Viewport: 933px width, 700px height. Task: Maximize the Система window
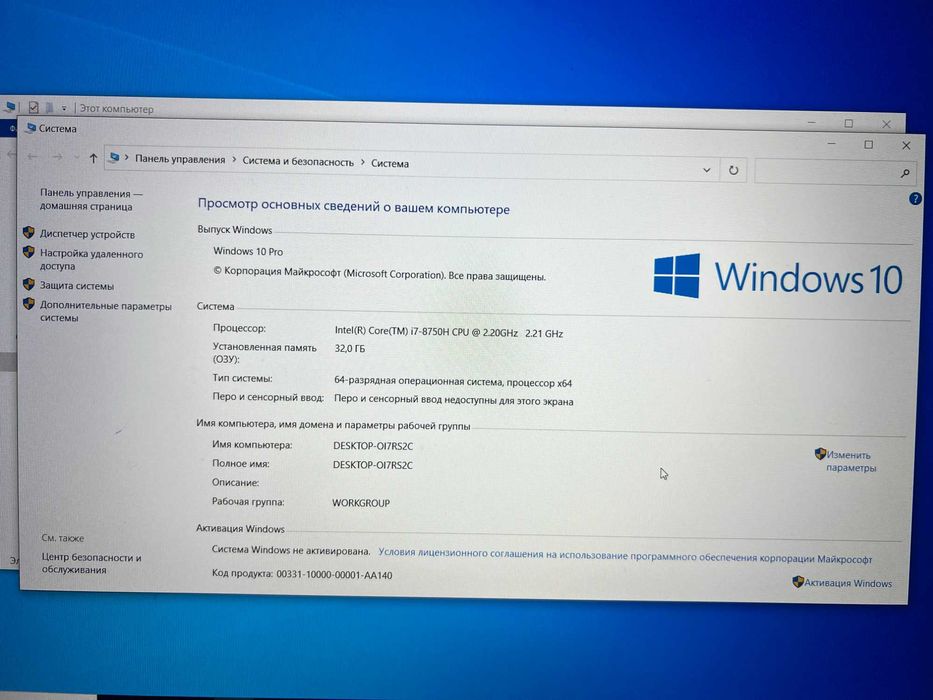click(869, 145)
